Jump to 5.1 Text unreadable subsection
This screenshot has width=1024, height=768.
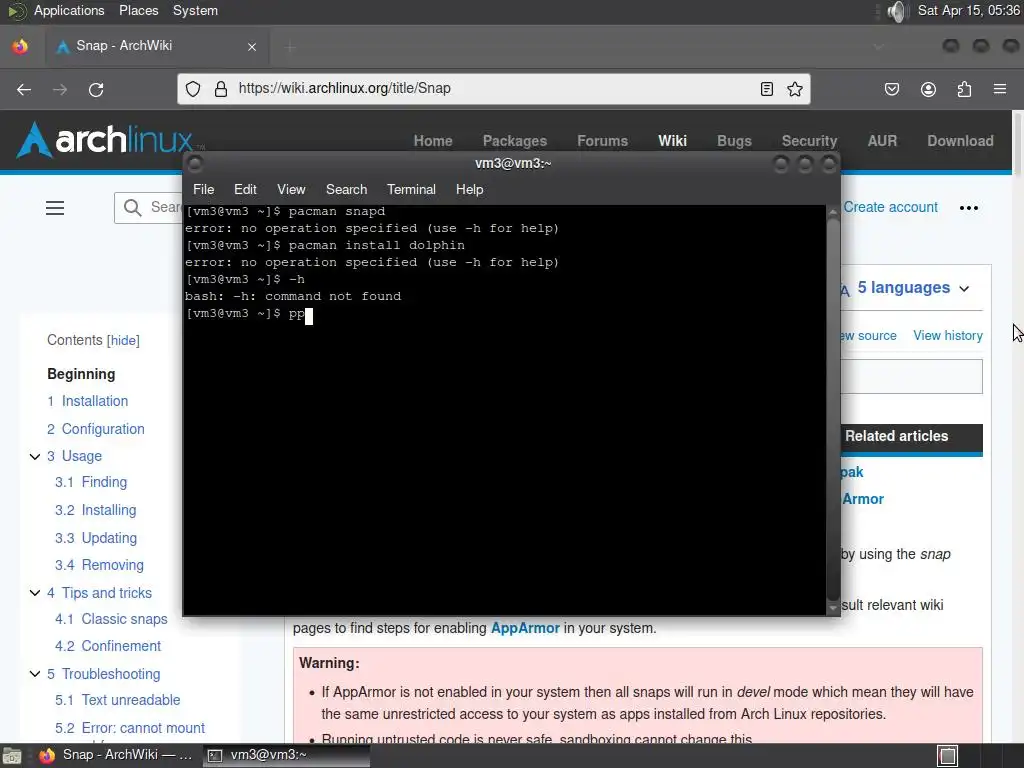[118, 700]
